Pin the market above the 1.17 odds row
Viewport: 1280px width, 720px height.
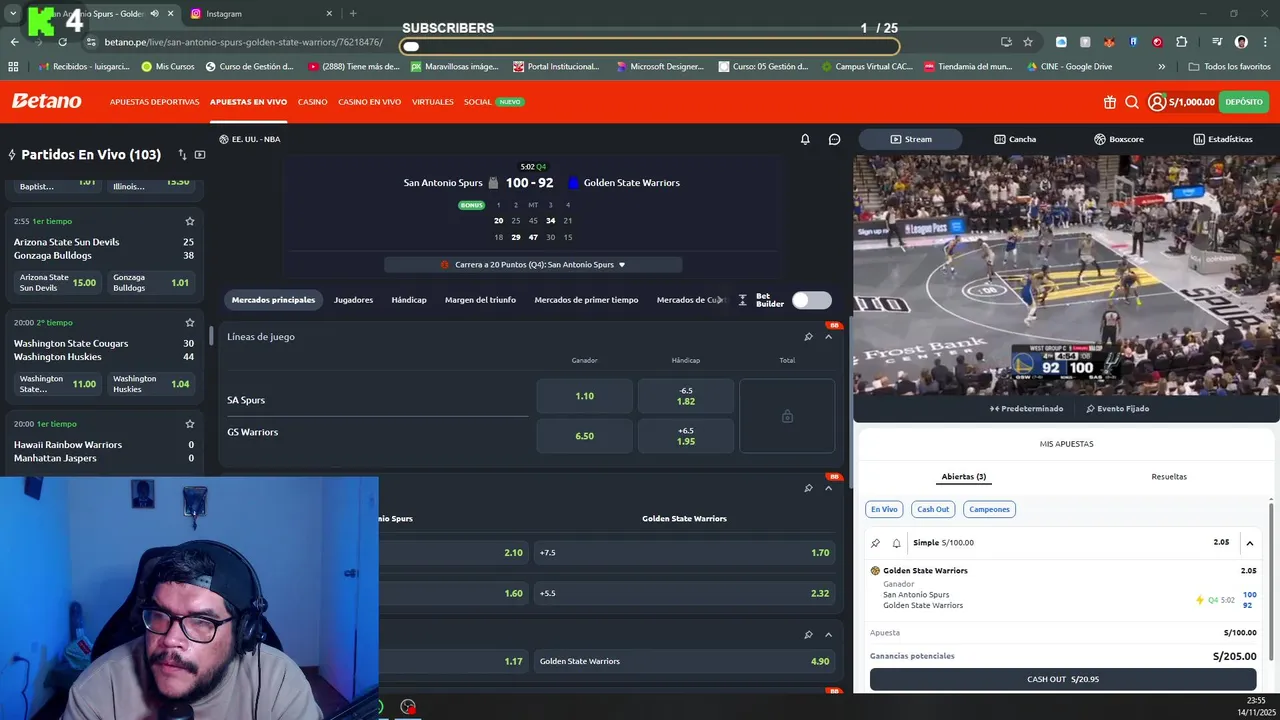(x=808, y=635)
